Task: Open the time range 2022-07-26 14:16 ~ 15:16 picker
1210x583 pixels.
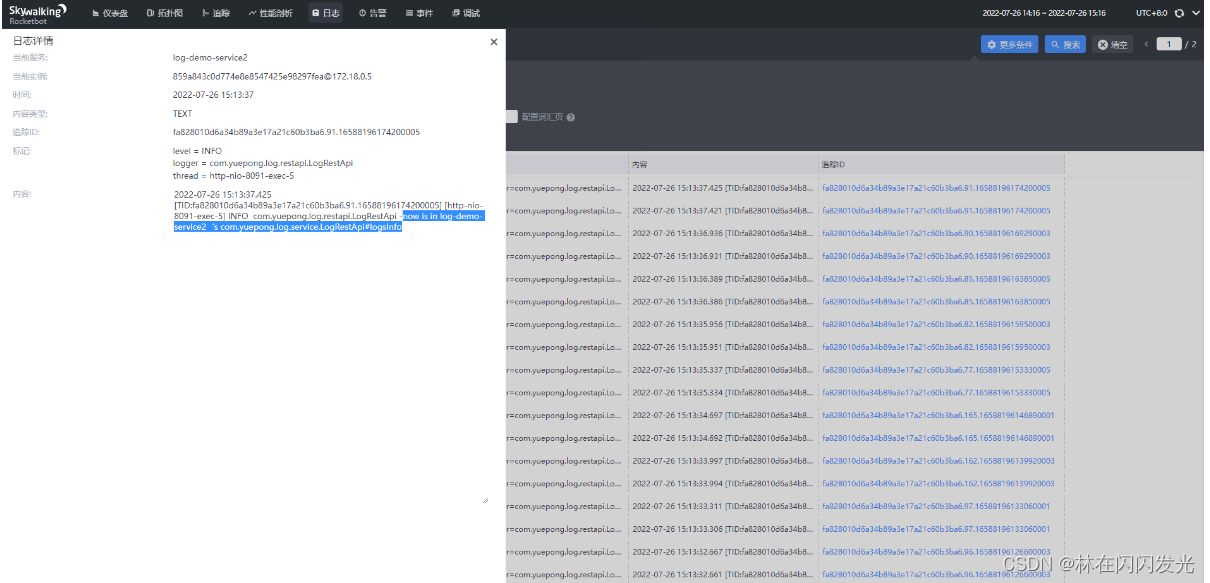Action: tap(1044, 13)
